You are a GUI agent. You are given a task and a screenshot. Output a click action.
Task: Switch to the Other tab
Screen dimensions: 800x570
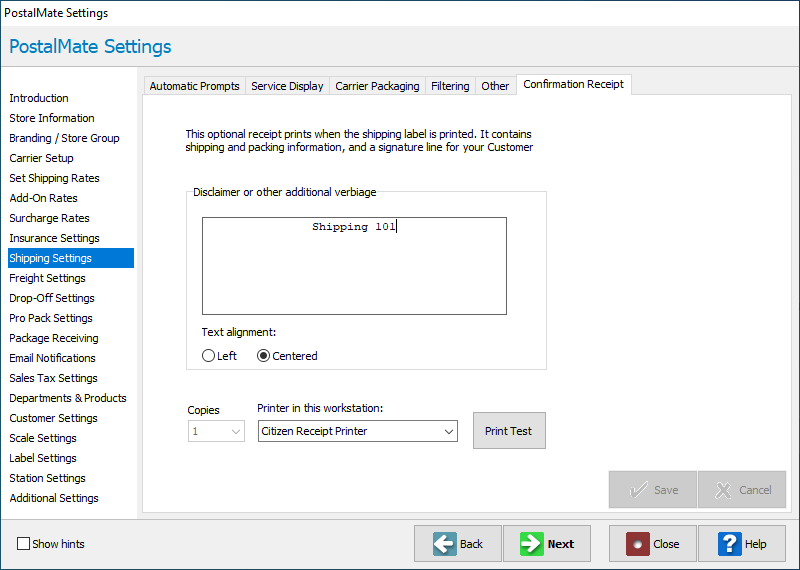[495, 86]
